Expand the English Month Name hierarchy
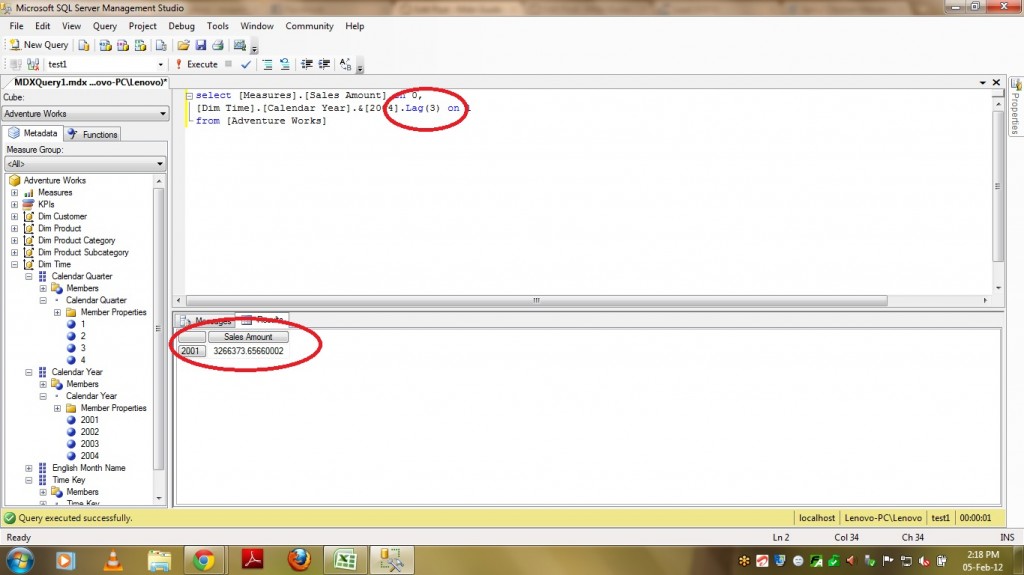Screen dimensions: 1024x575 point(29,468)
